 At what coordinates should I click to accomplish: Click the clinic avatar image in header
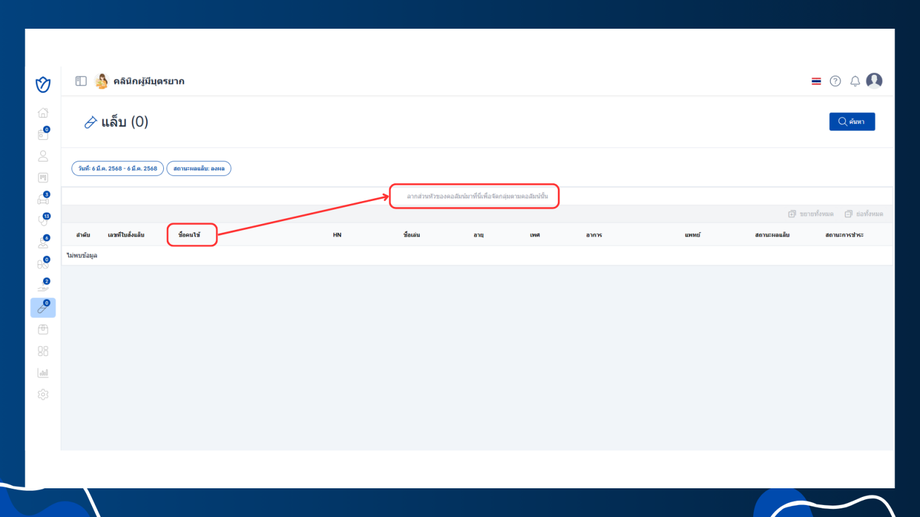click(102, 81)
